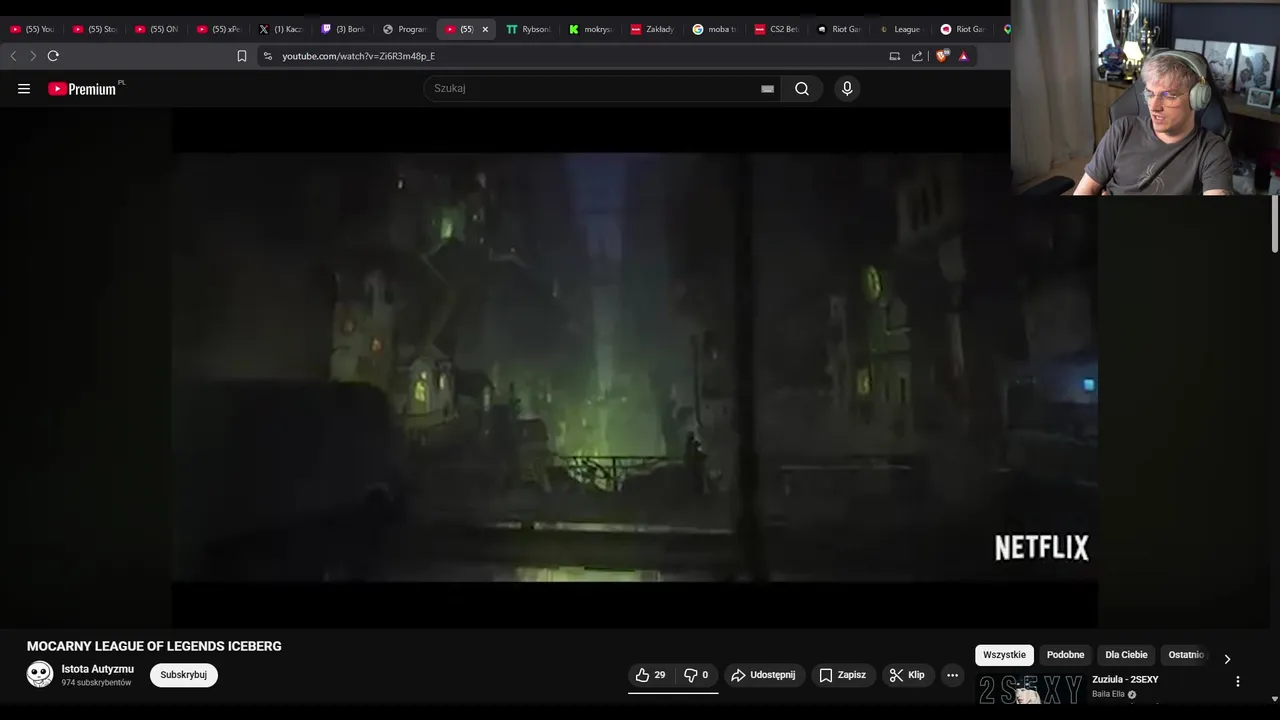Click the magnifying glass search button
The height and width of the screenshot is (720, 1280).
(802, 88)
